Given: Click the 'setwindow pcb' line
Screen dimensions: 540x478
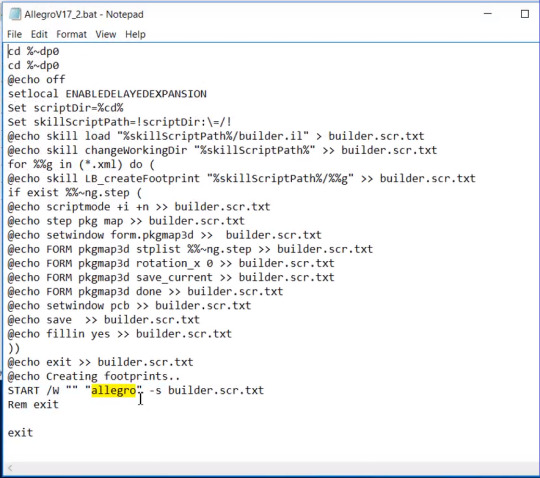Looking at the screenshot, I should click(x=129, y=305).
